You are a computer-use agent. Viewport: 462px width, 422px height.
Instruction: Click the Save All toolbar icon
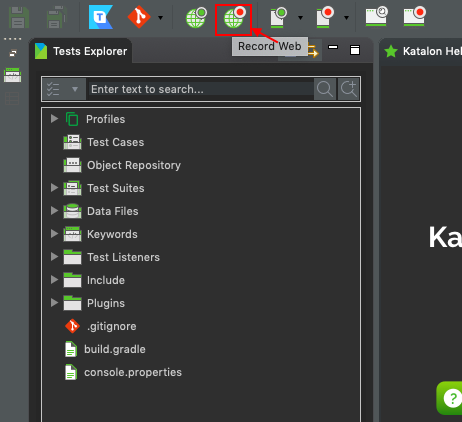click(57, 17)
